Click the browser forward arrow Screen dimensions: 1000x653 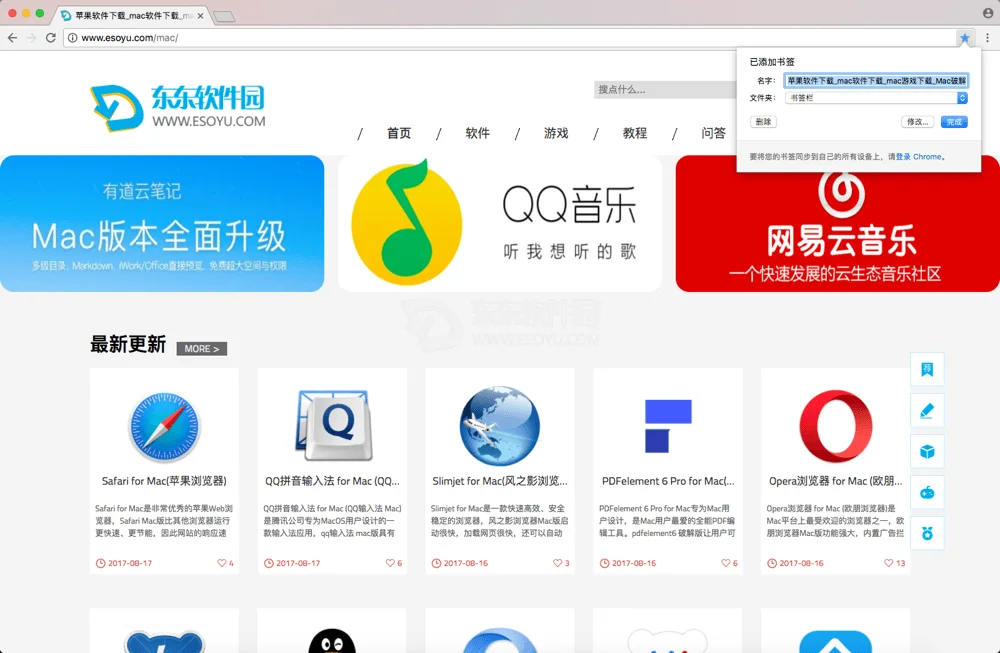click(x=31, y=38)
